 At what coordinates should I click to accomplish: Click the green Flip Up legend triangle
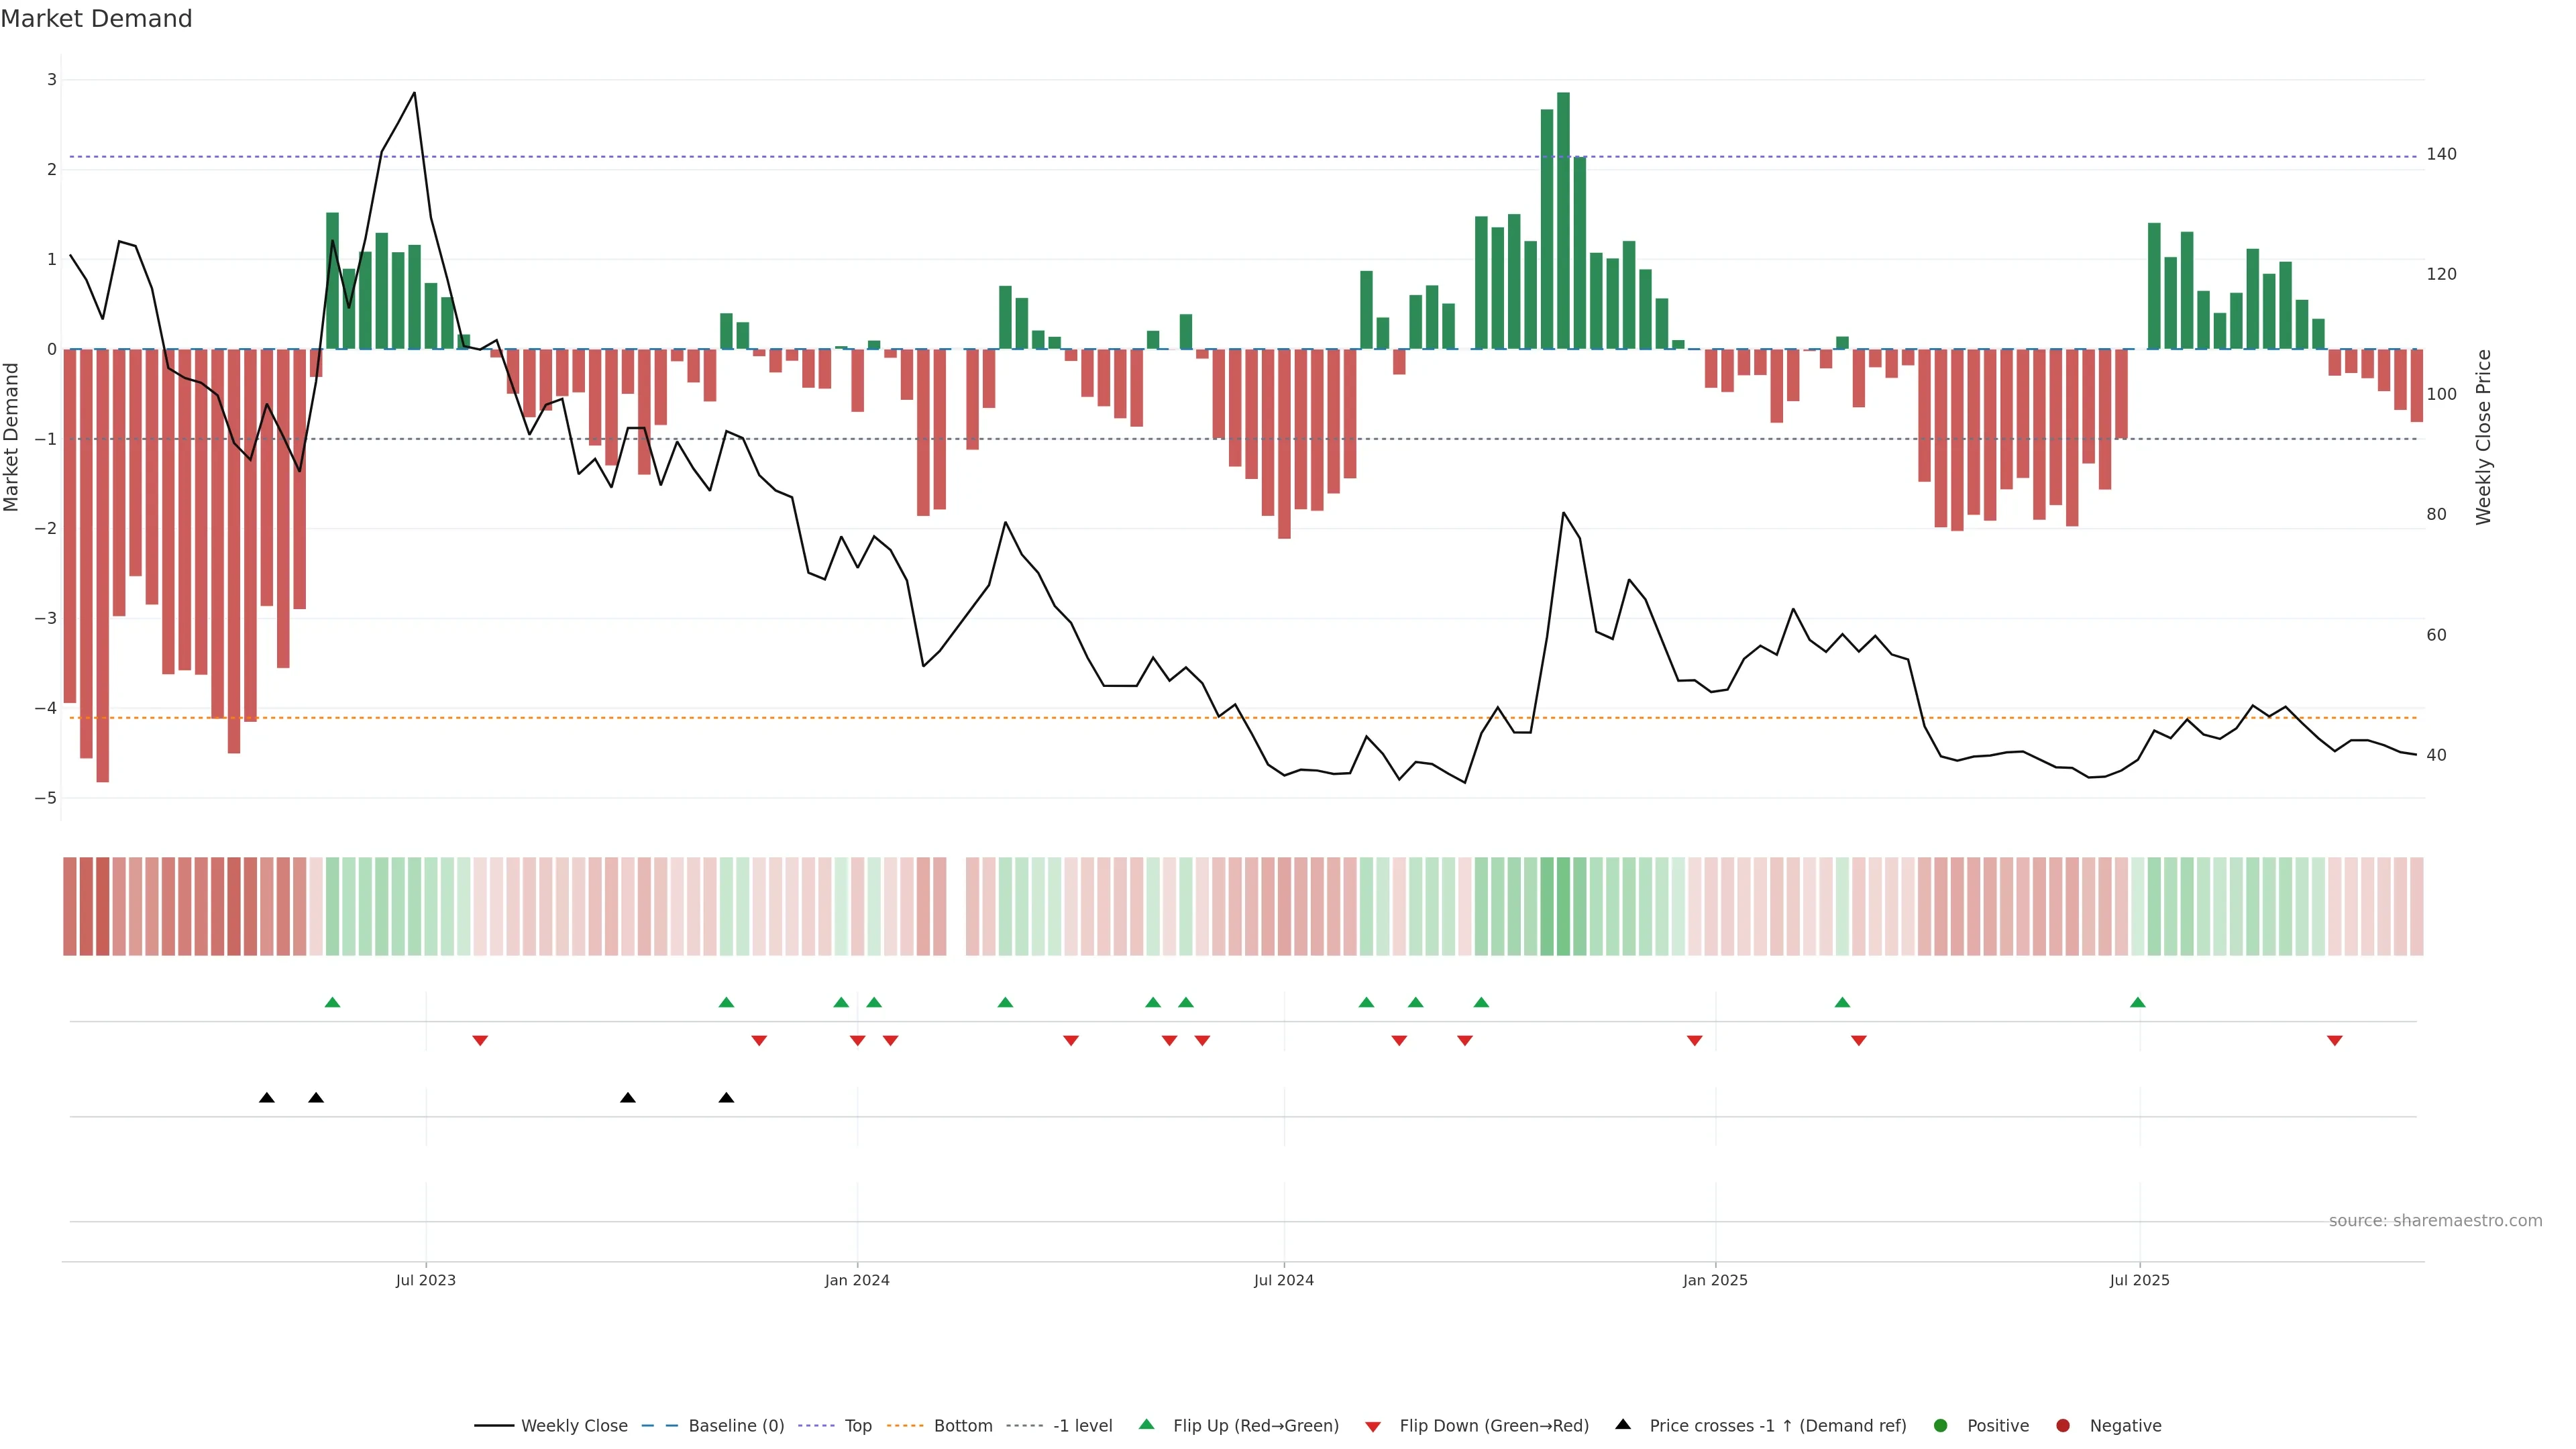tap(1146, 1424)
